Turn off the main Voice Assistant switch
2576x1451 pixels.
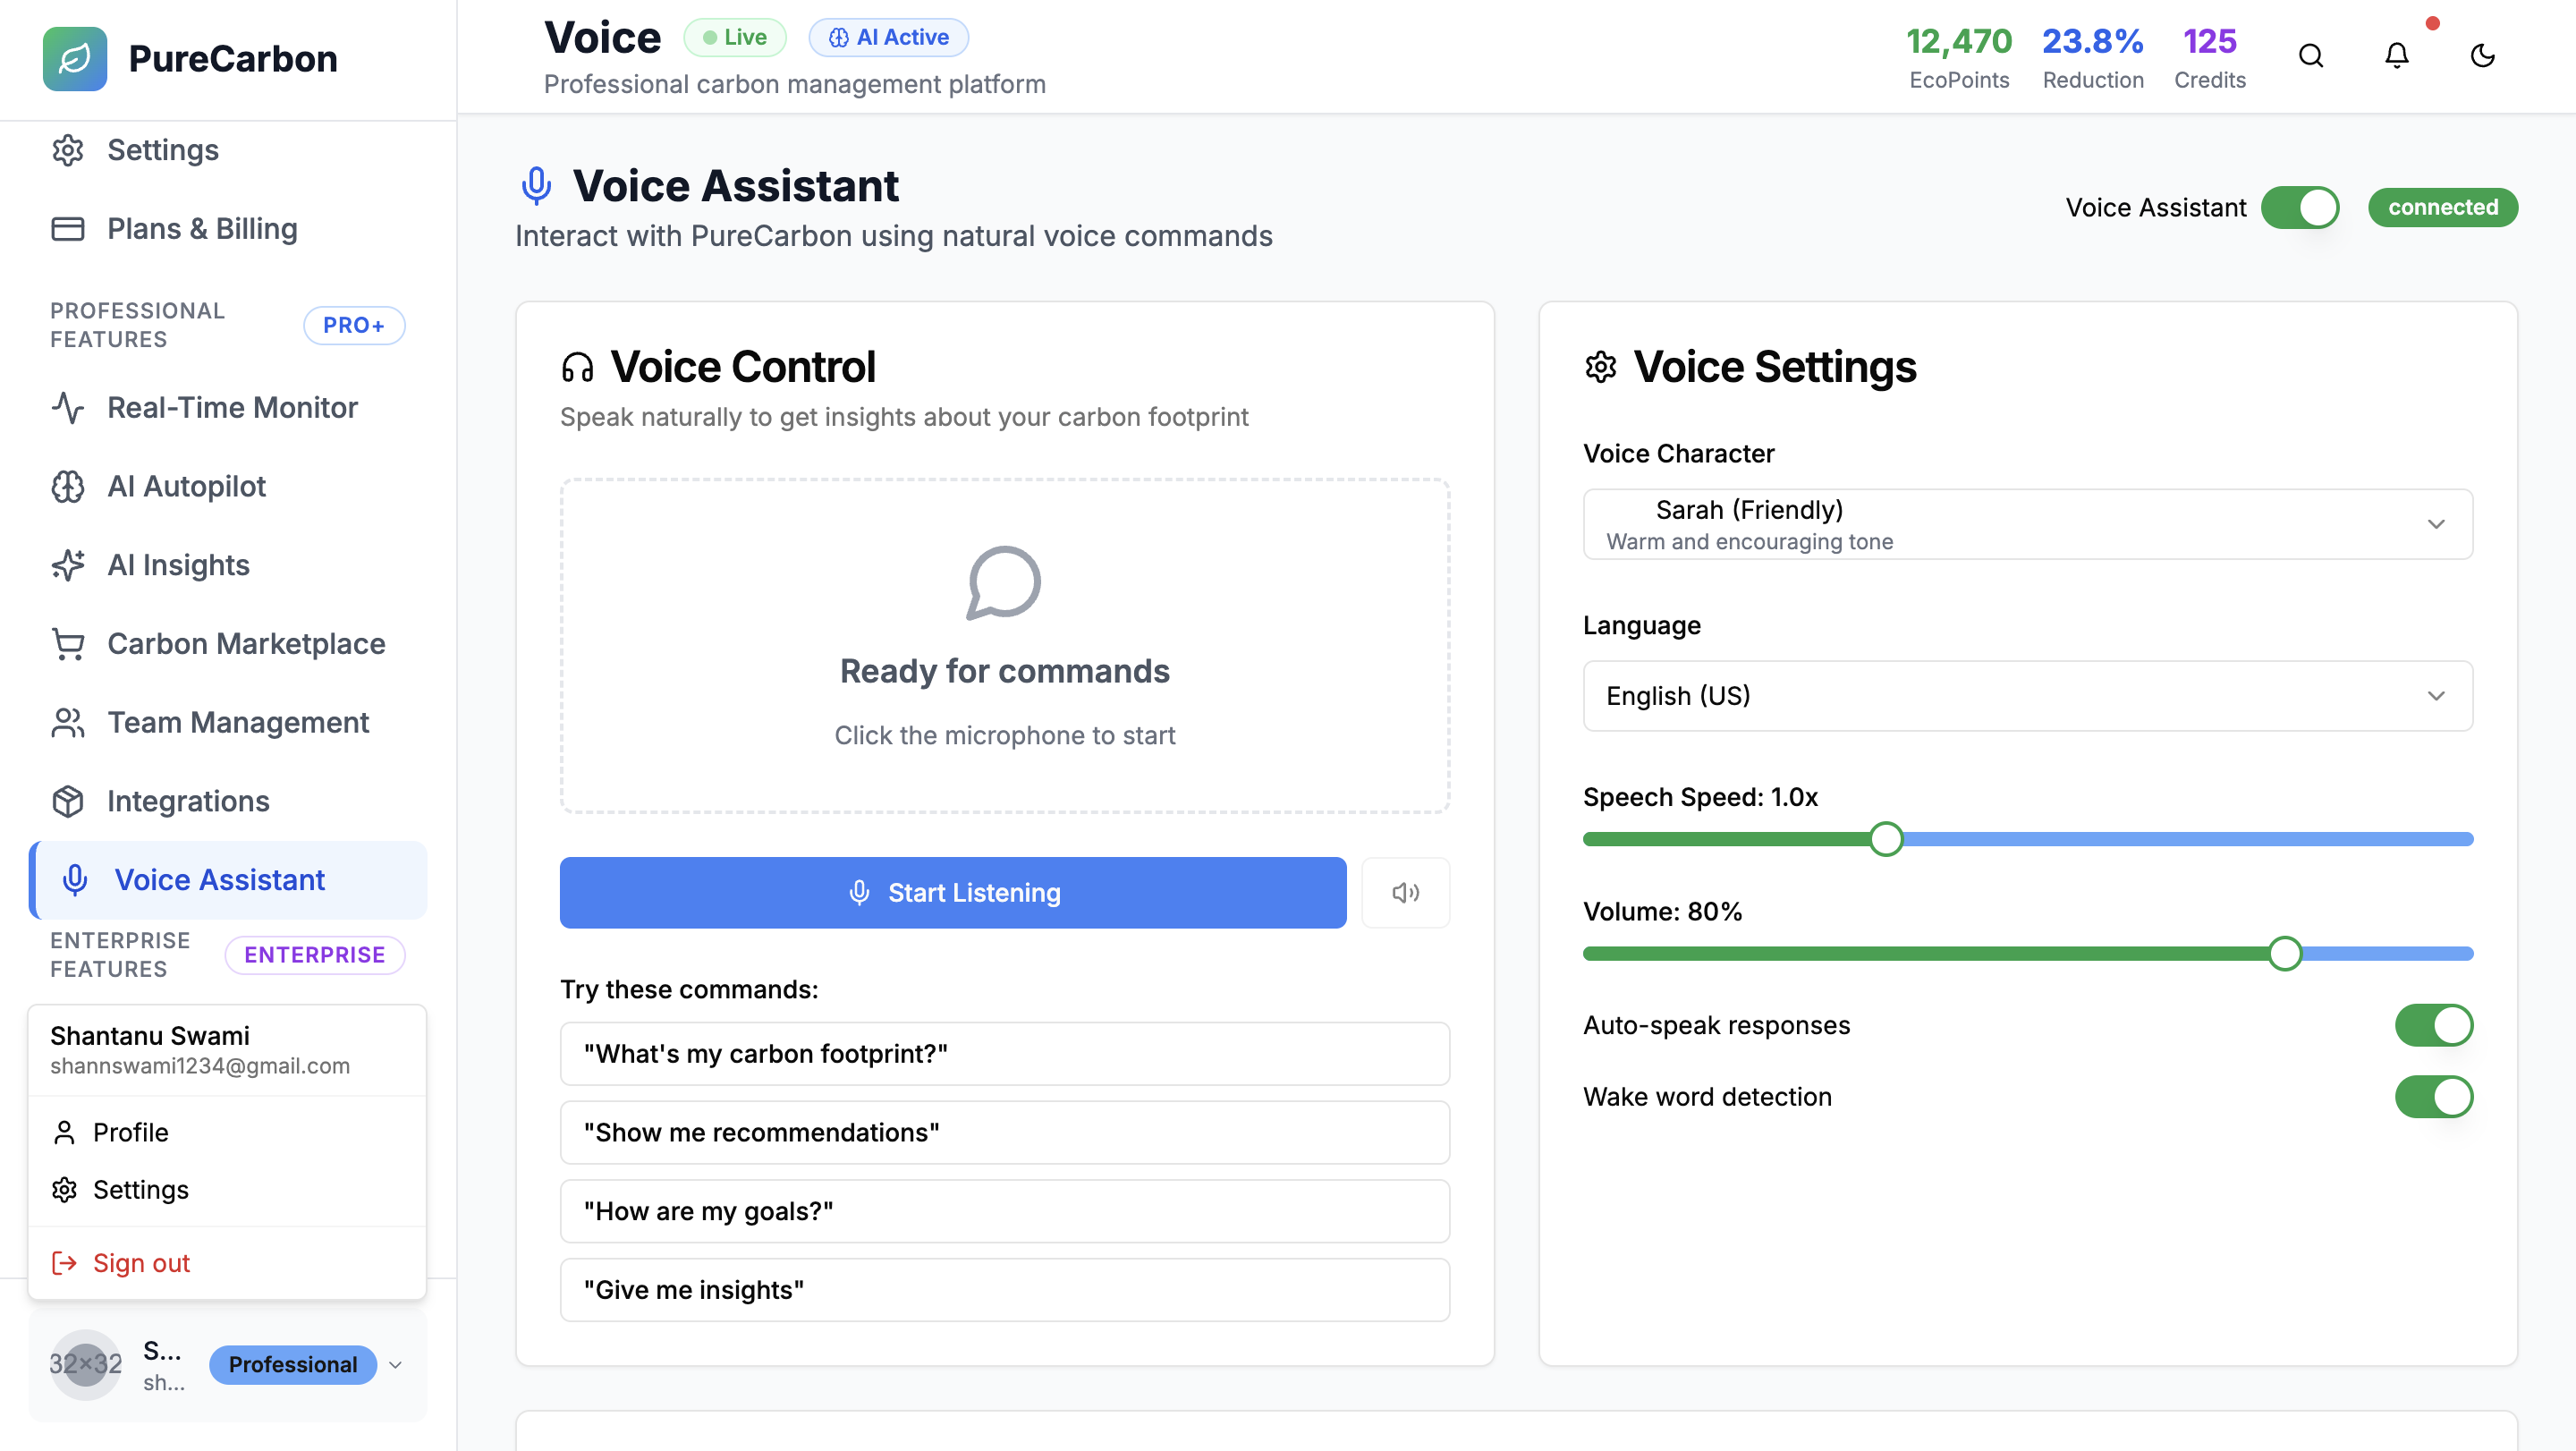tap(2299, 208)
